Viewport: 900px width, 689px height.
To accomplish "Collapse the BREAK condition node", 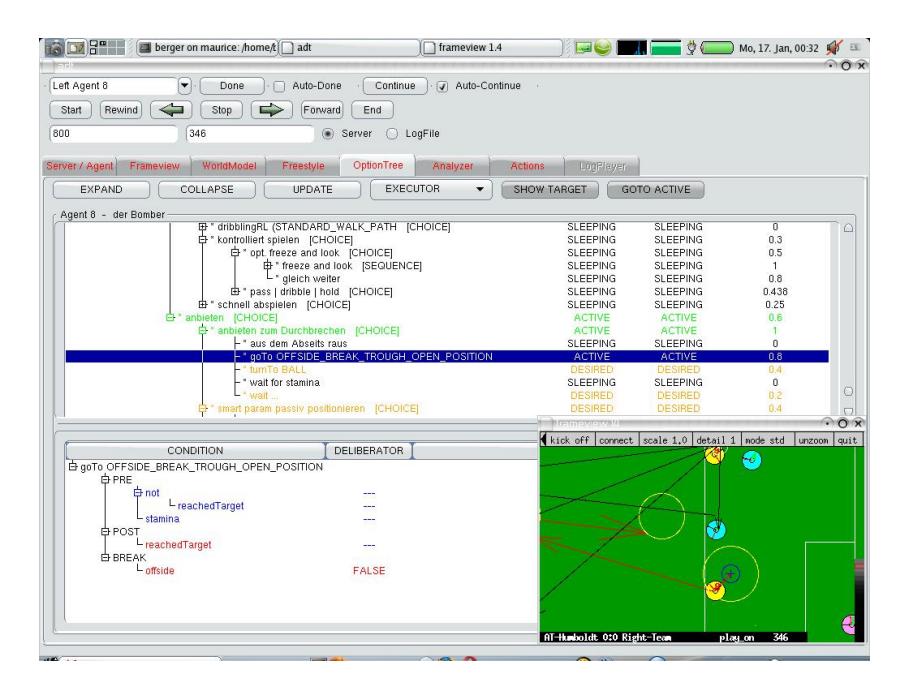I will point(105,558).
